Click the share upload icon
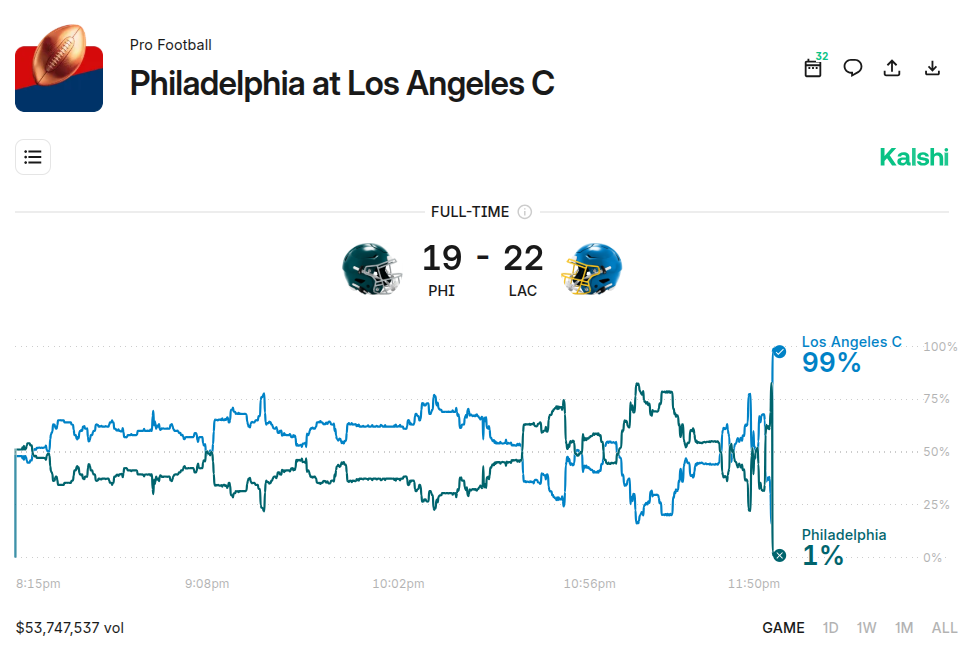The height and width of the screenshot is (656, 979). (x=892, y=68)
